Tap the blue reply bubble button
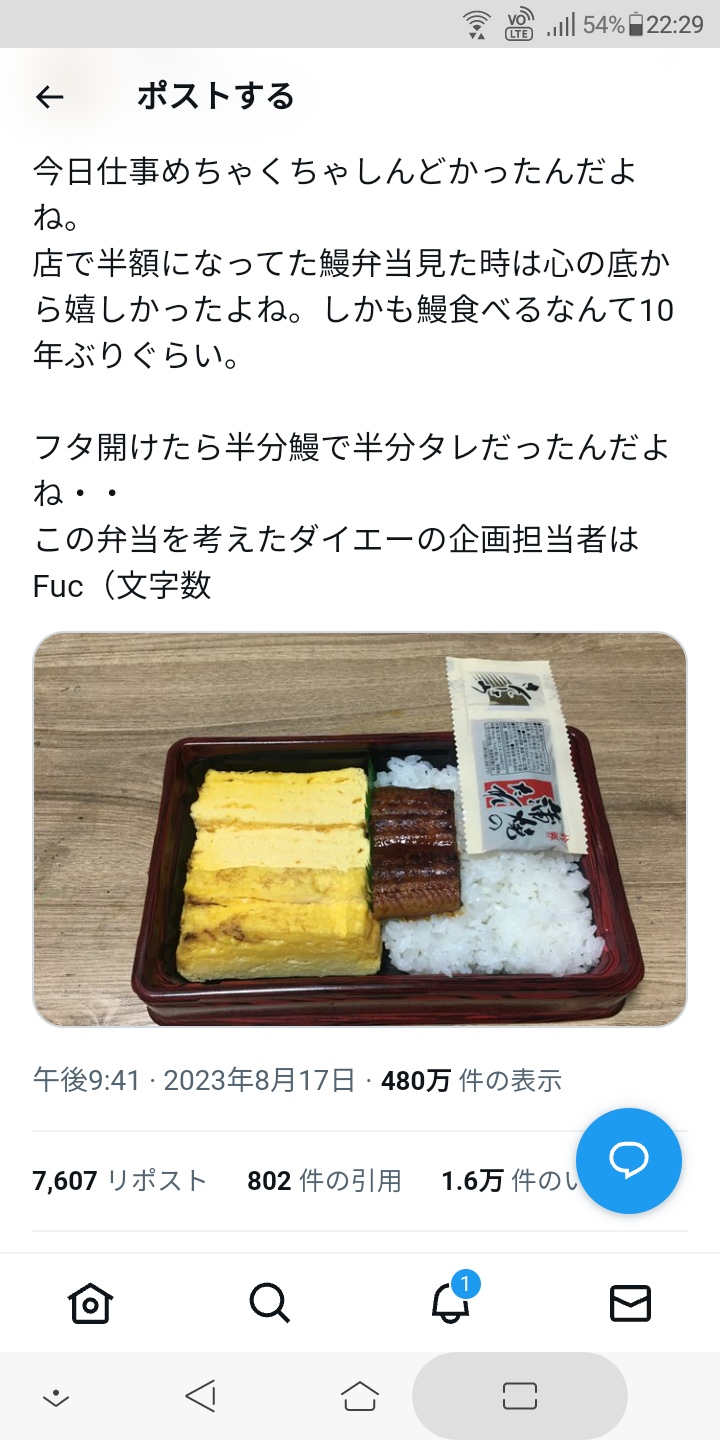Viewport: 720px width, 1440px height. click(x=629, y=1161)
